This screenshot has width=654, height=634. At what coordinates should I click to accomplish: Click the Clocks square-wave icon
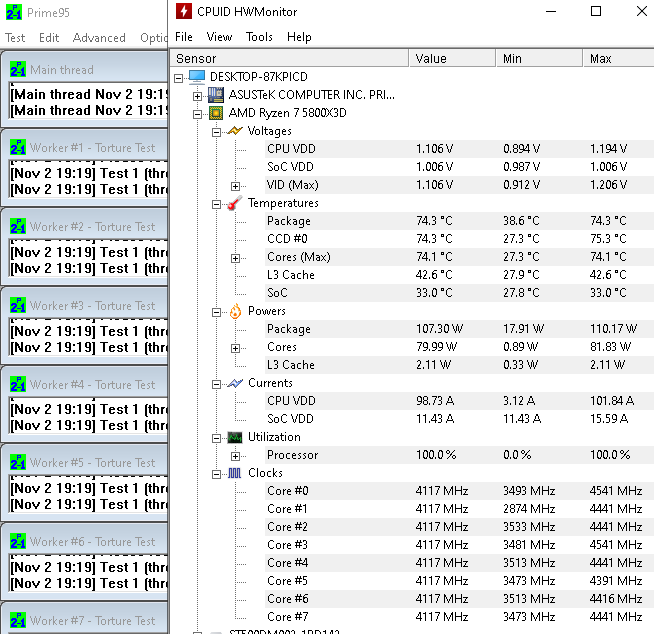click(x=234, y=473)
